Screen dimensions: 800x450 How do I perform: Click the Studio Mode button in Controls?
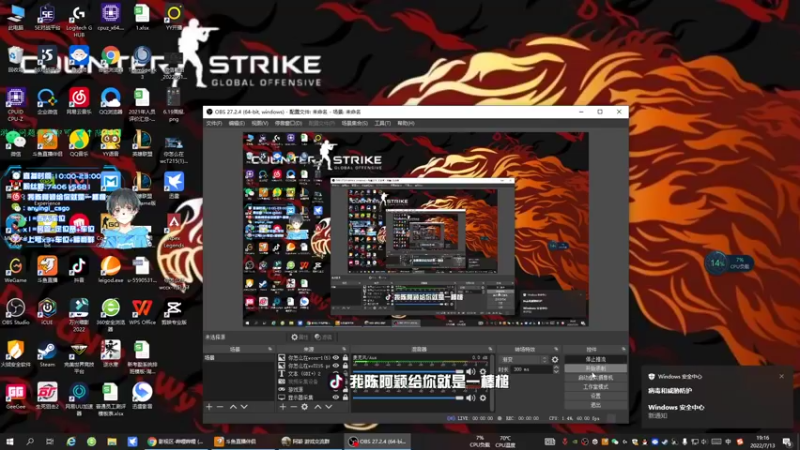point(595,387)
